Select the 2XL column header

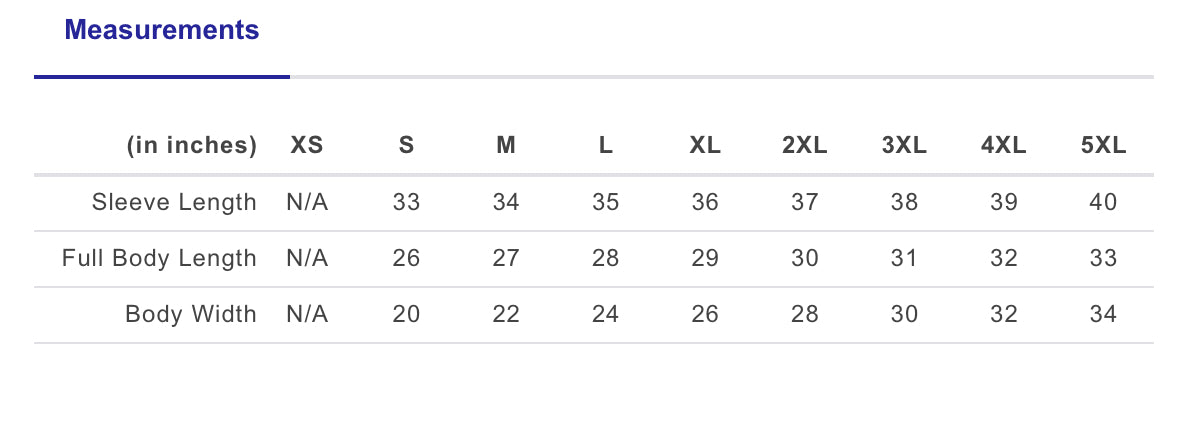point(804,146)
